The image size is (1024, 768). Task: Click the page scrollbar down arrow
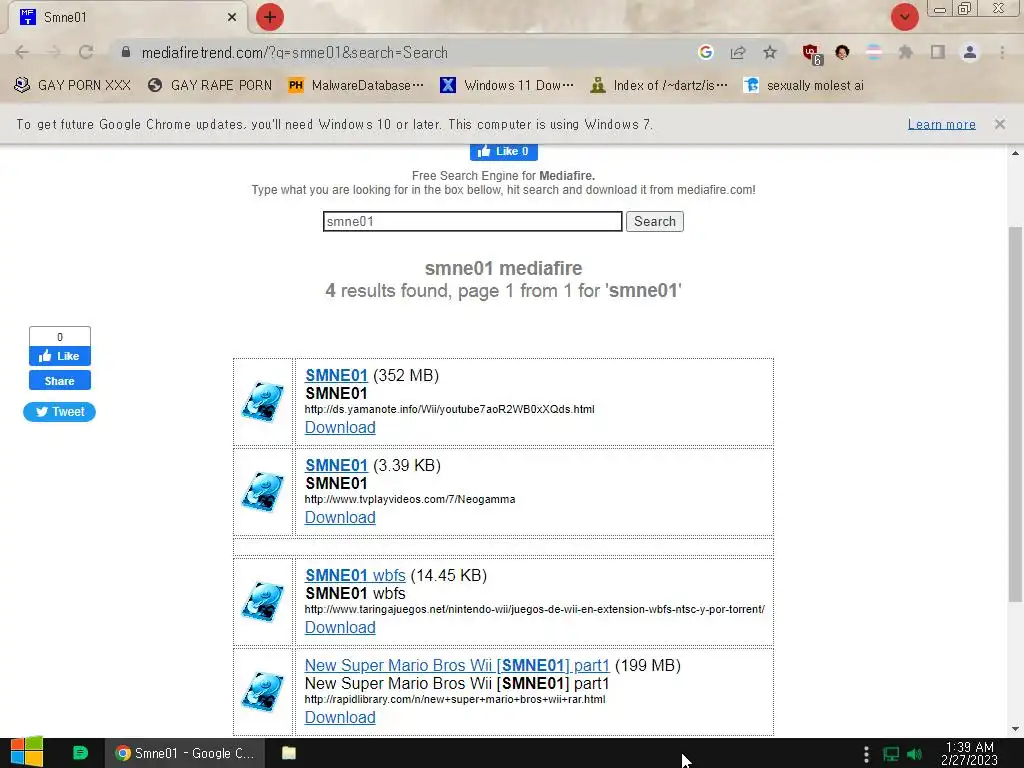click(x=1015, y=729)
